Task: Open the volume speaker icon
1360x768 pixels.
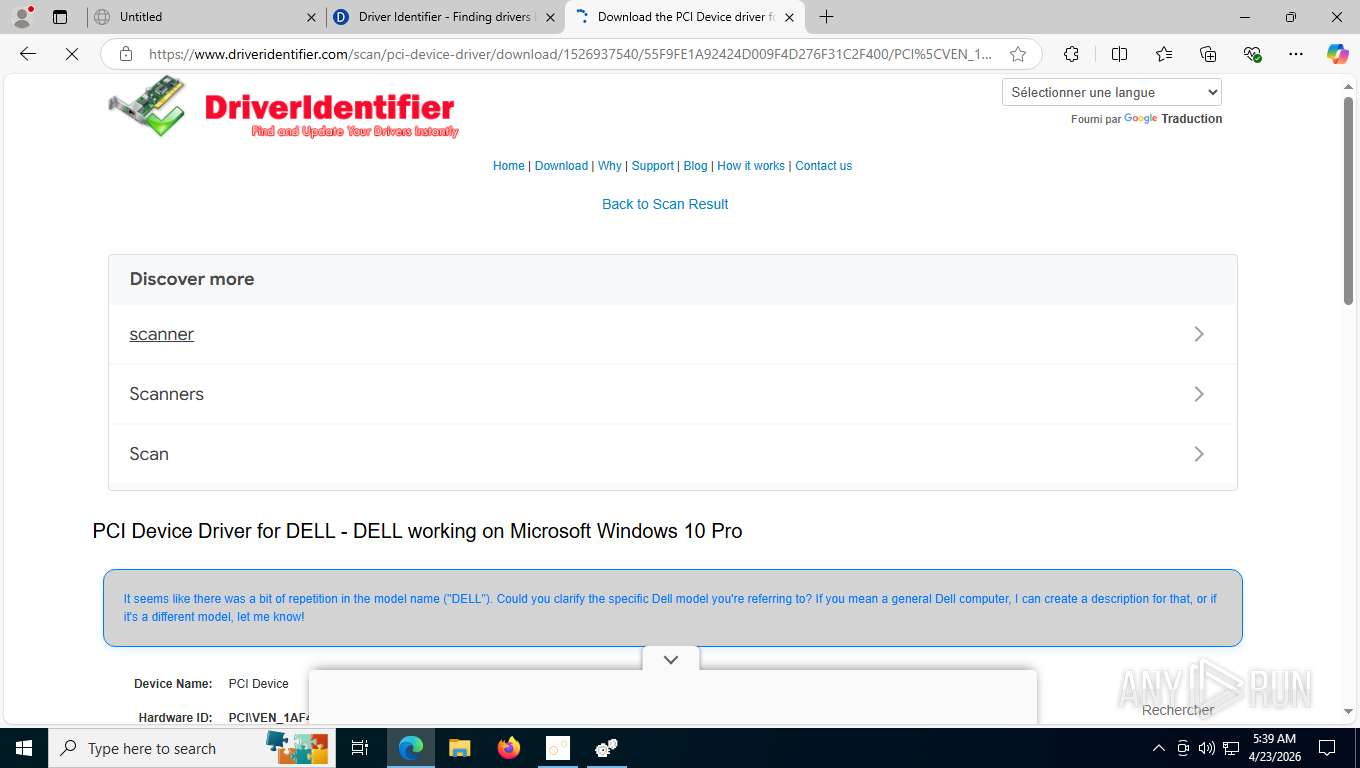Action: [x=1206, y=748]
